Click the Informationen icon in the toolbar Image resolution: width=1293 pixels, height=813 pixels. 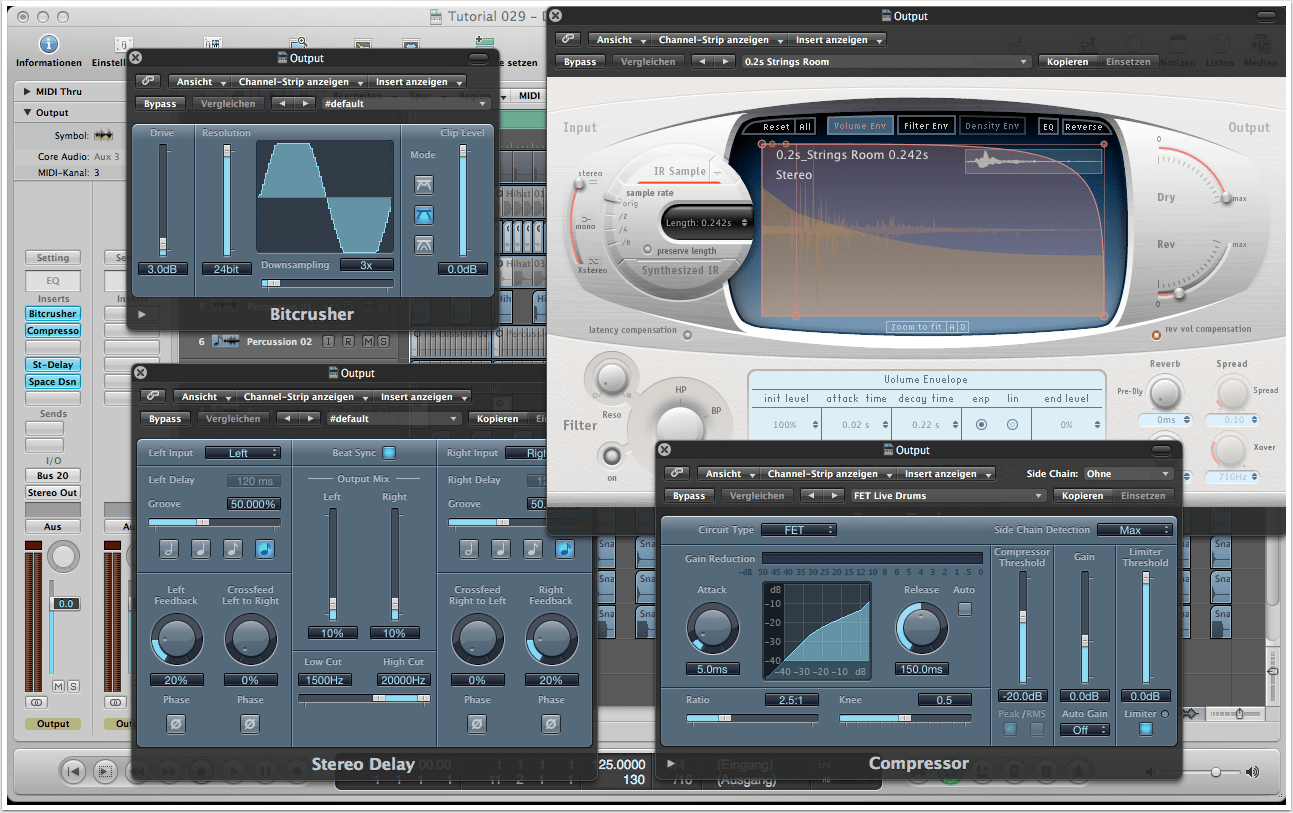click(48, 45)
